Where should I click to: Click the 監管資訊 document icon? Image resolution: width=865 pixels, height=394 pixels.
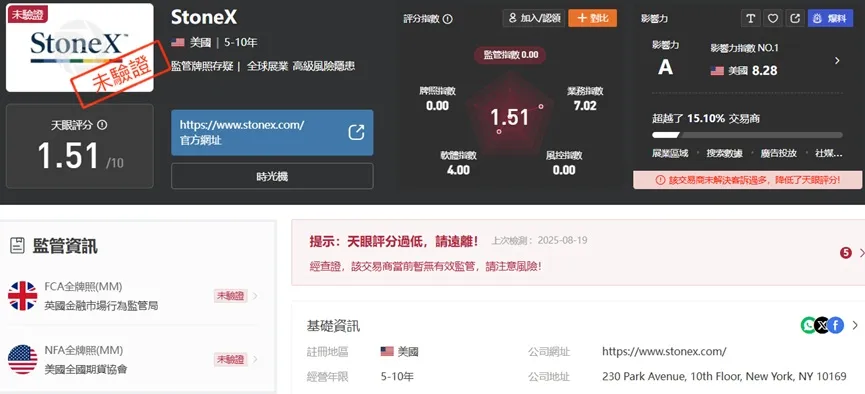coord(18,246)
